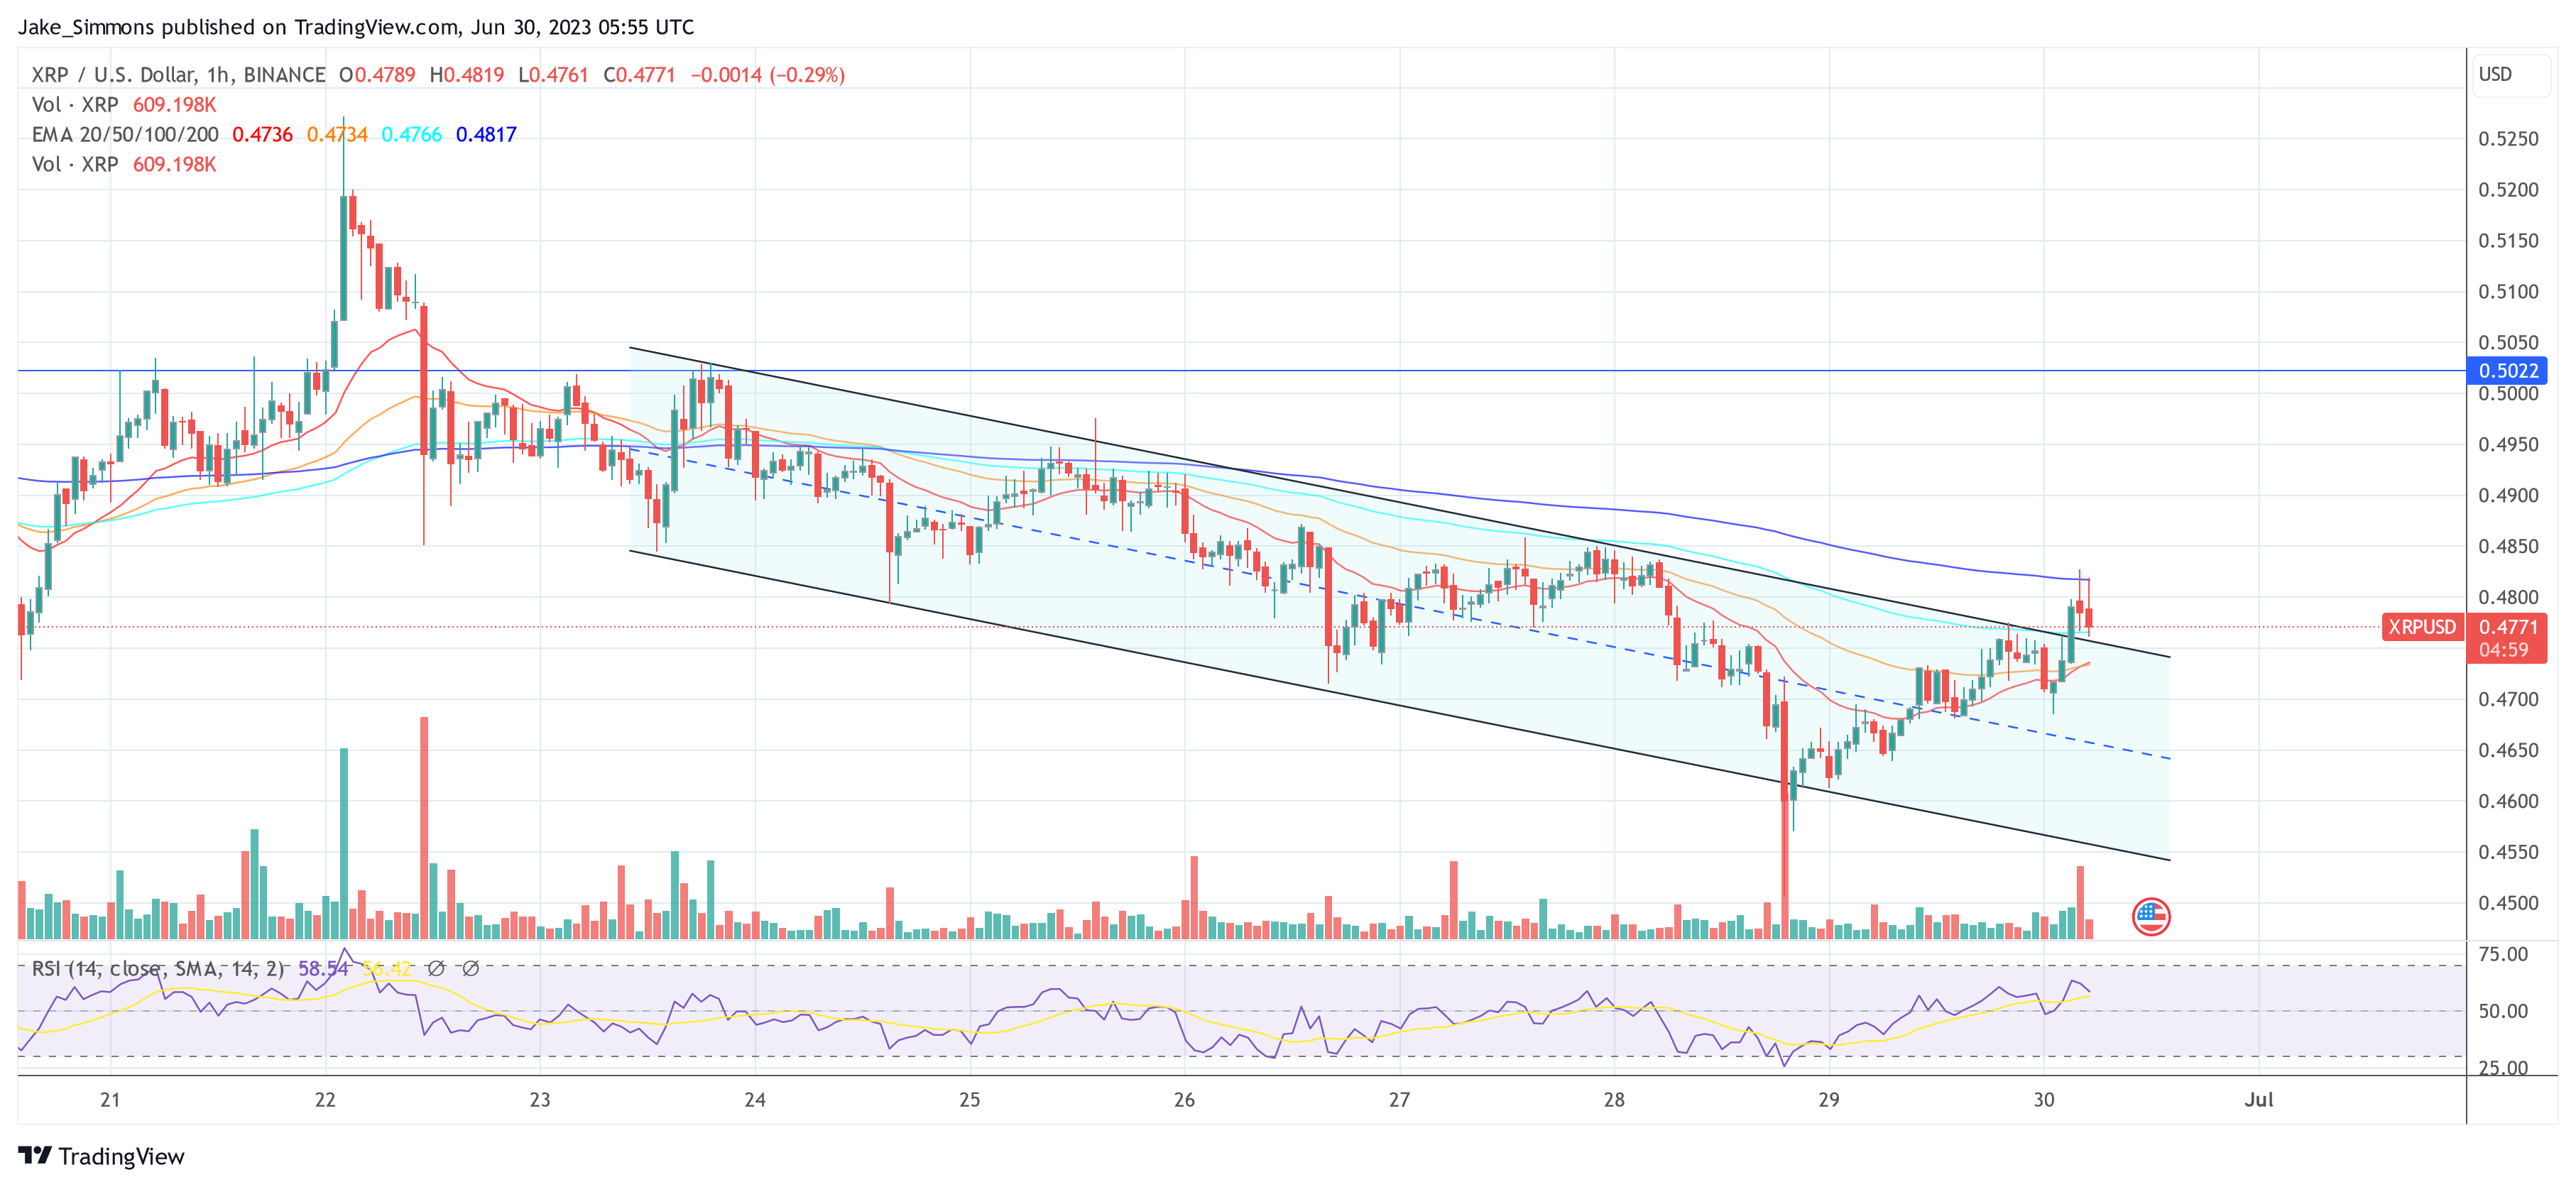Click the 0.5250 price axis label
Viewport: 2576px width, 1187px height.
click(x=2508, y=139)
